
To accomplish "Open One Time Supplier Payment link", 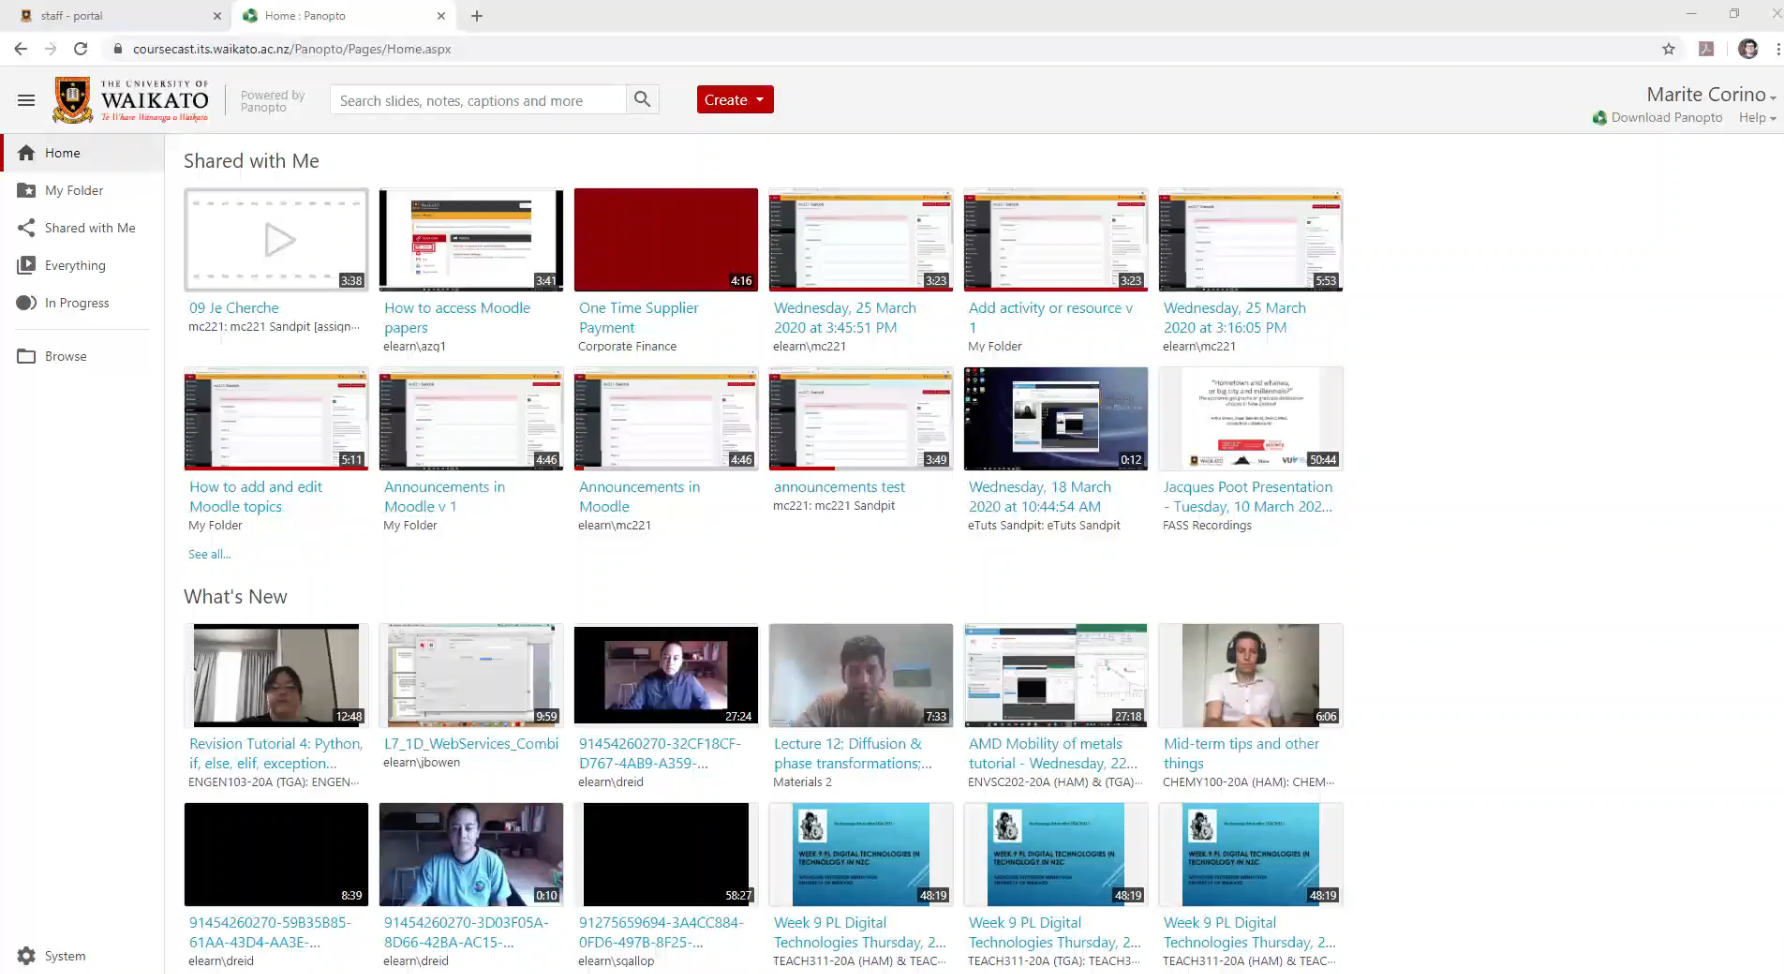I will [638, 317].
